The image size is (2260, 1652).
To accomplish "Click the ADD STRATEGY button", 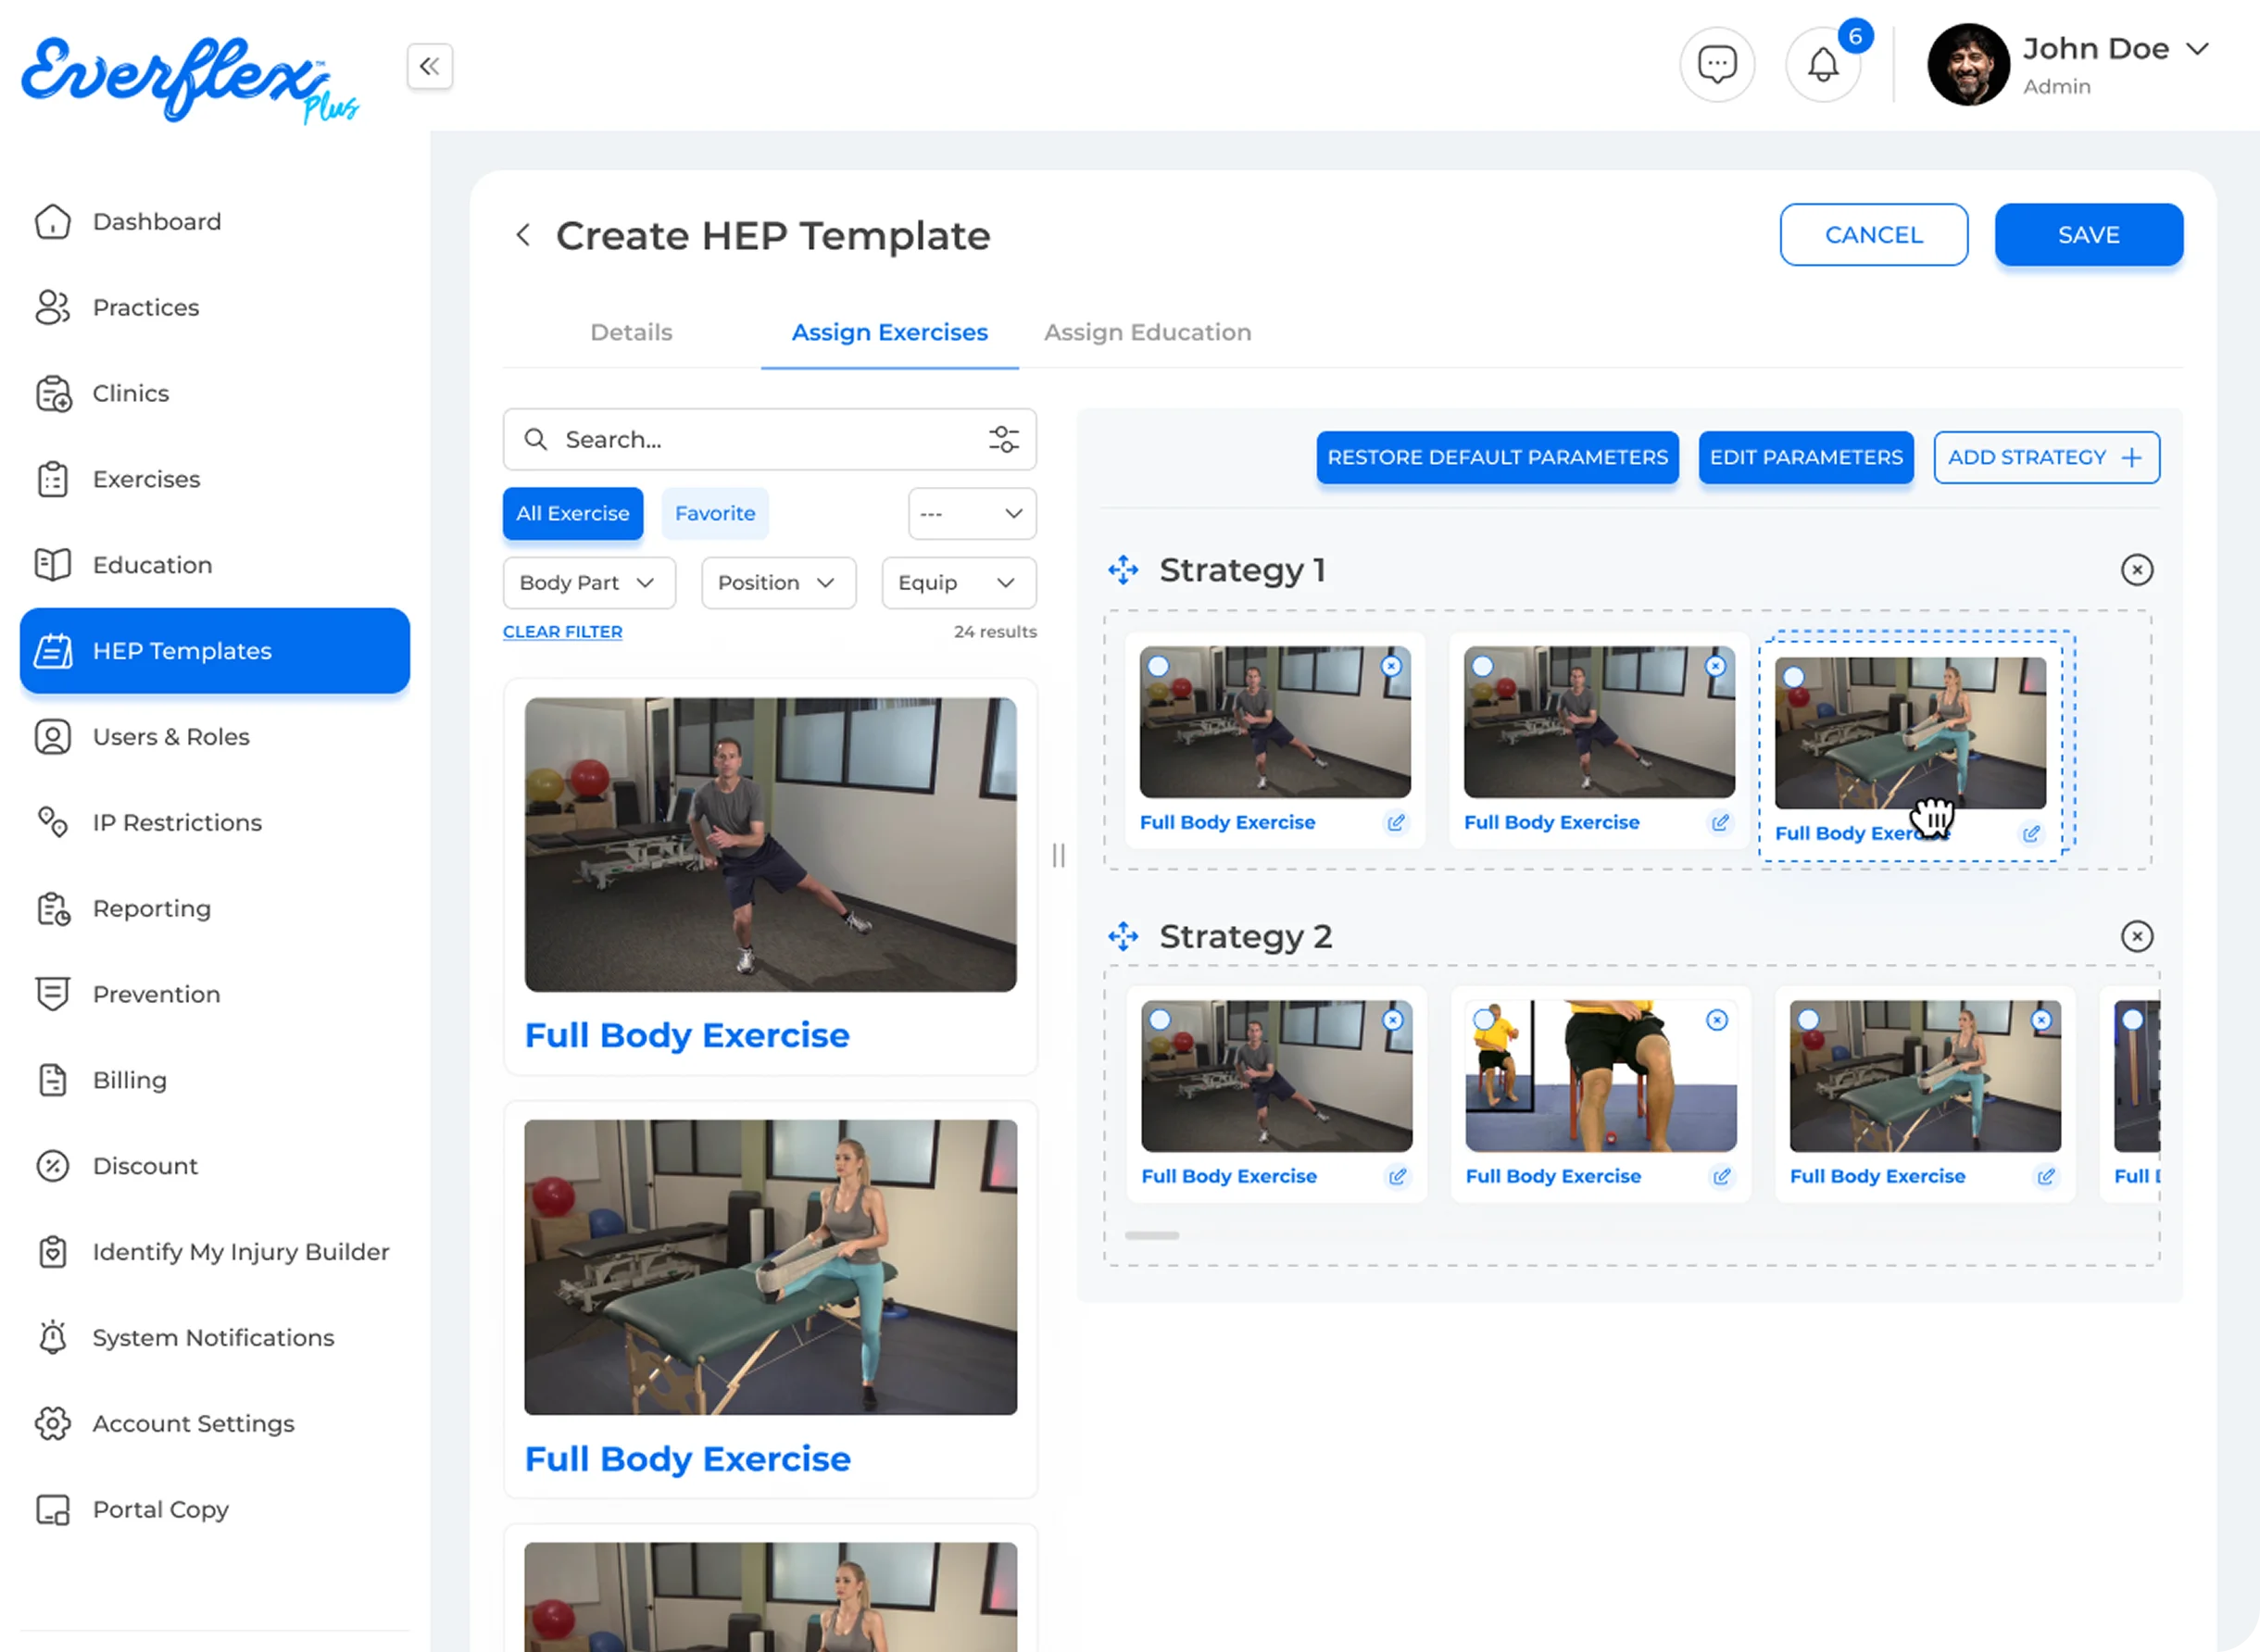I will [x=2045, y=457].
